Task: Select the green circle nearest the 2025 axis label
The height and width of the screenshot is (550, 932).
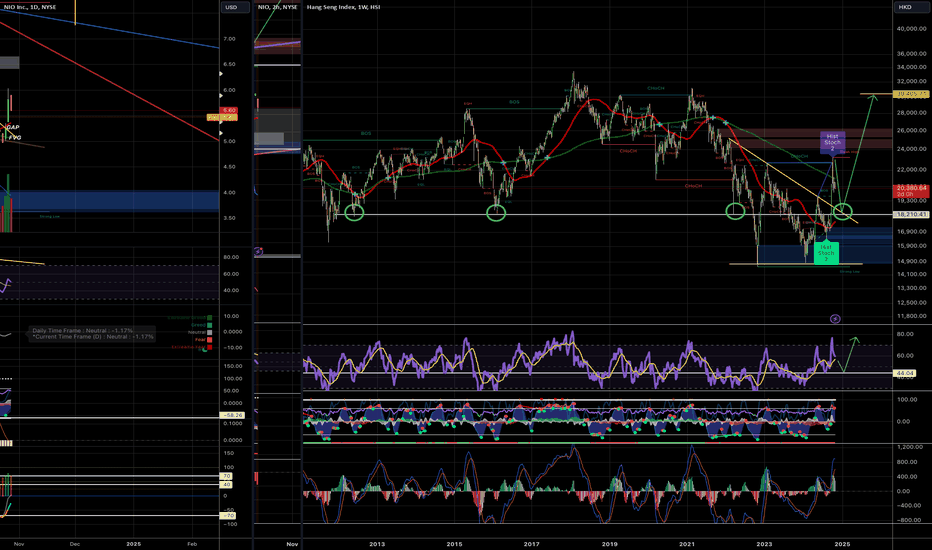Action: pos(843,210)
